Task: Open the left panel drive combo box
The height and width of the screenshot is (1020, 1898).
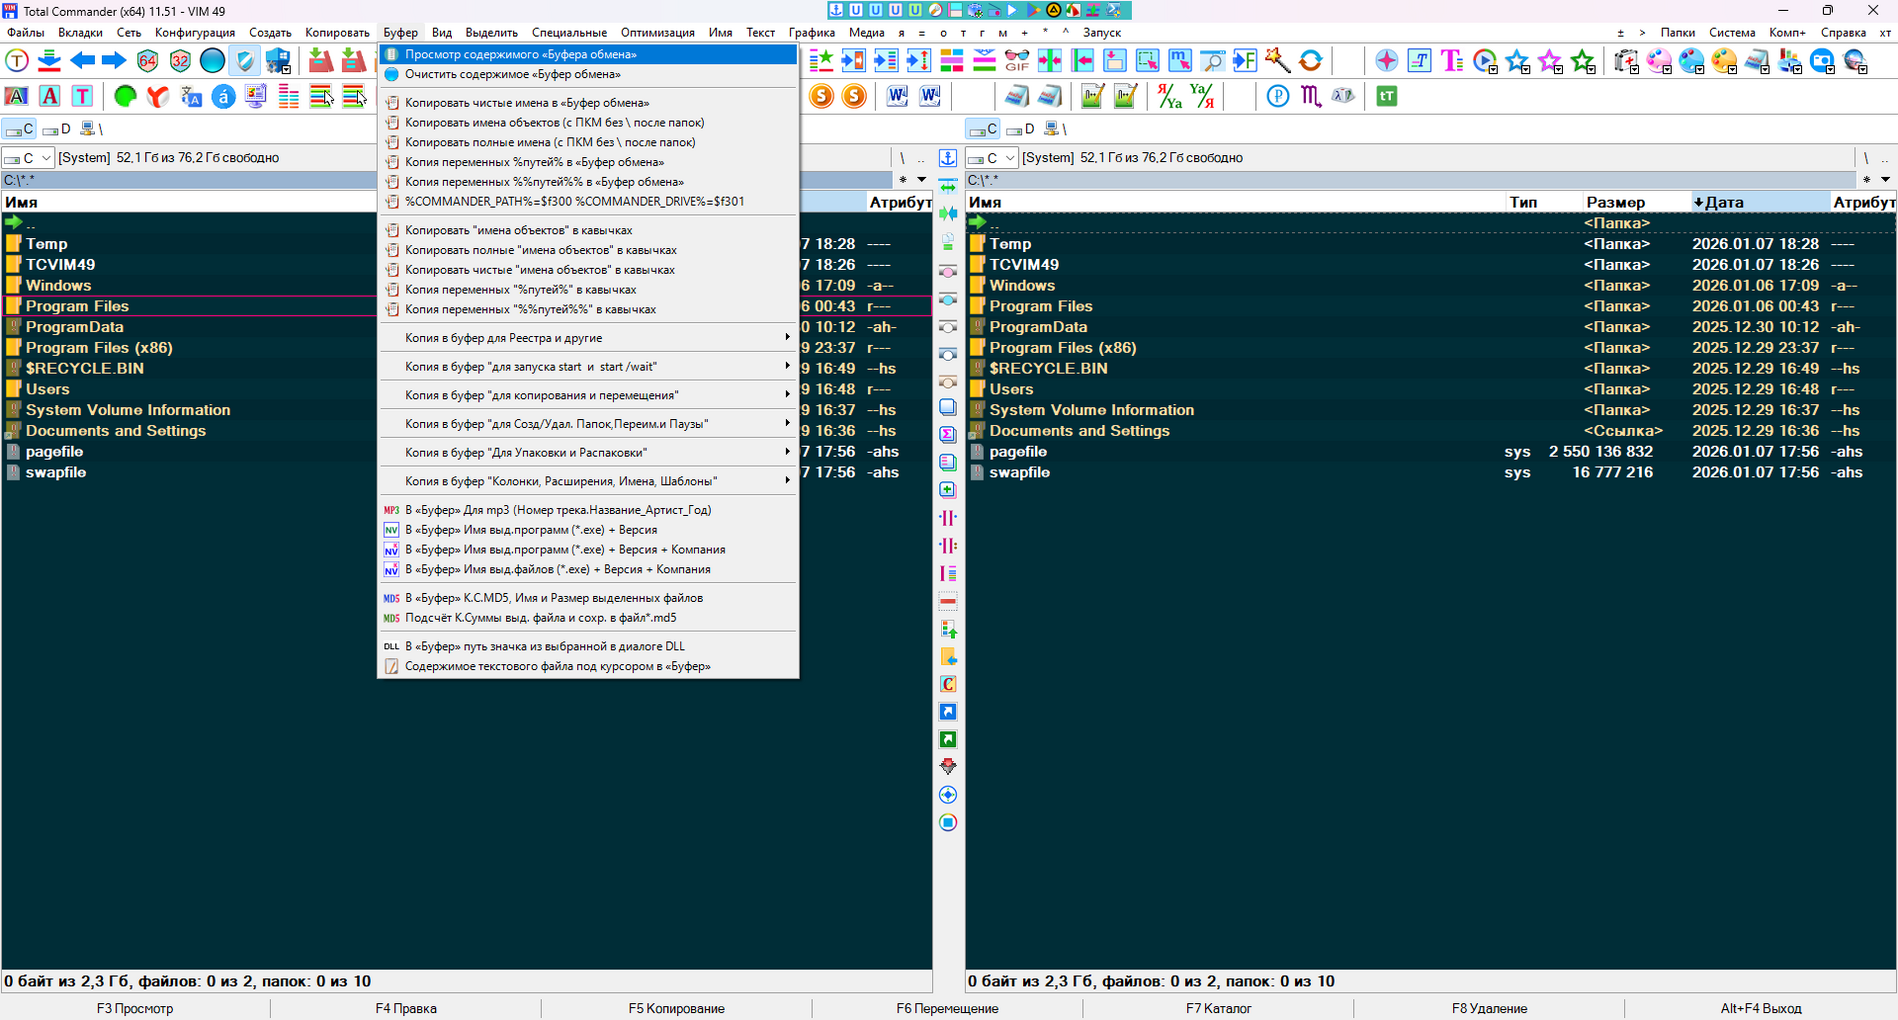Action: click(x=27, y=158)
